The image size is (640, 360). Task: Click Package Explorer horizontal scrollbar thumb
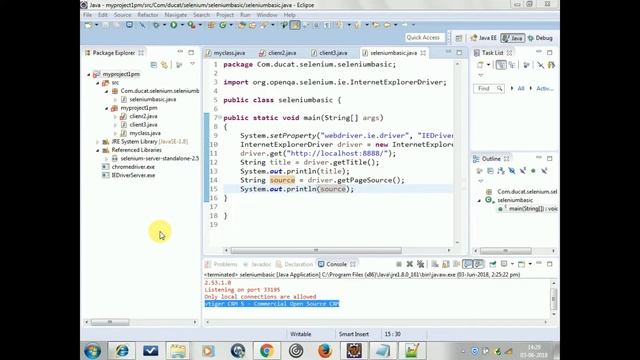coord(110,322)
